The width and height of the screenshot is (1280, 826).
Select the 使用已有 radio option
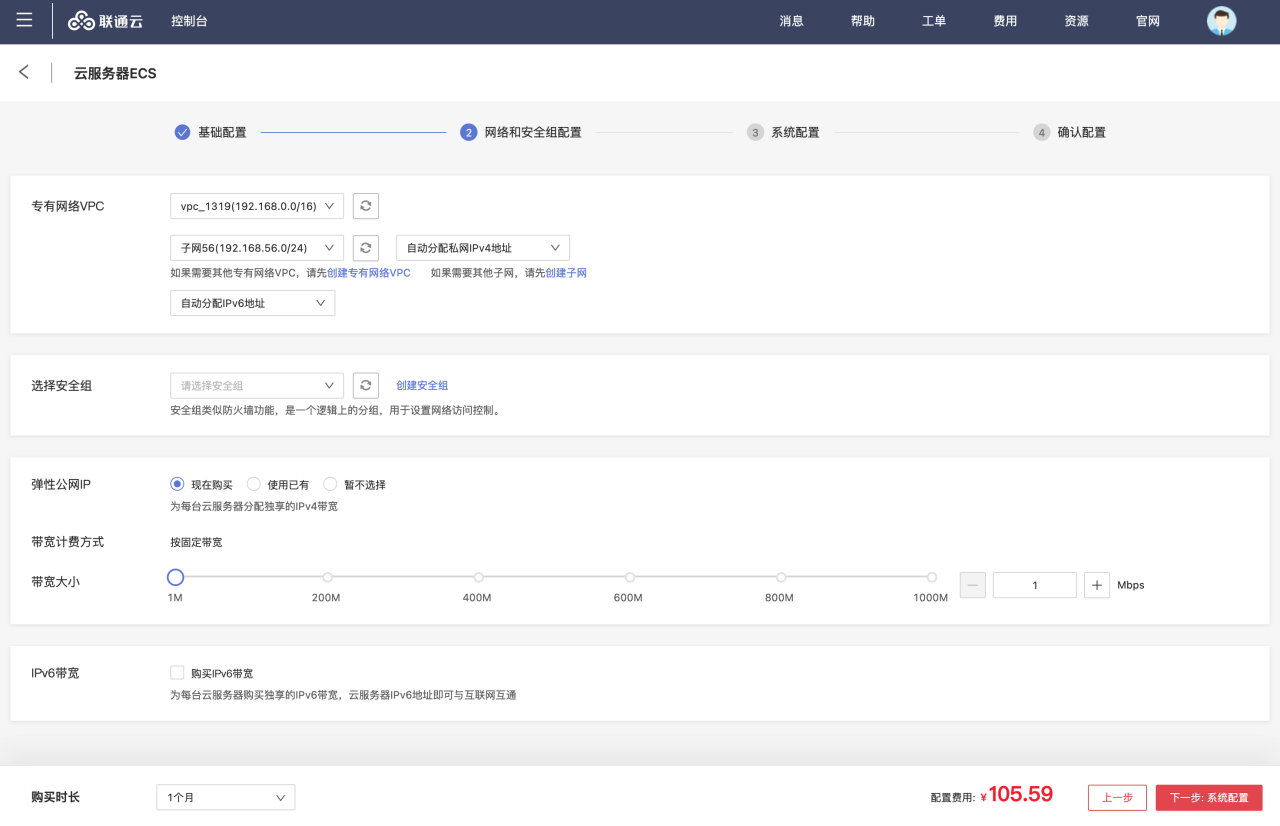tap(254, 485)
